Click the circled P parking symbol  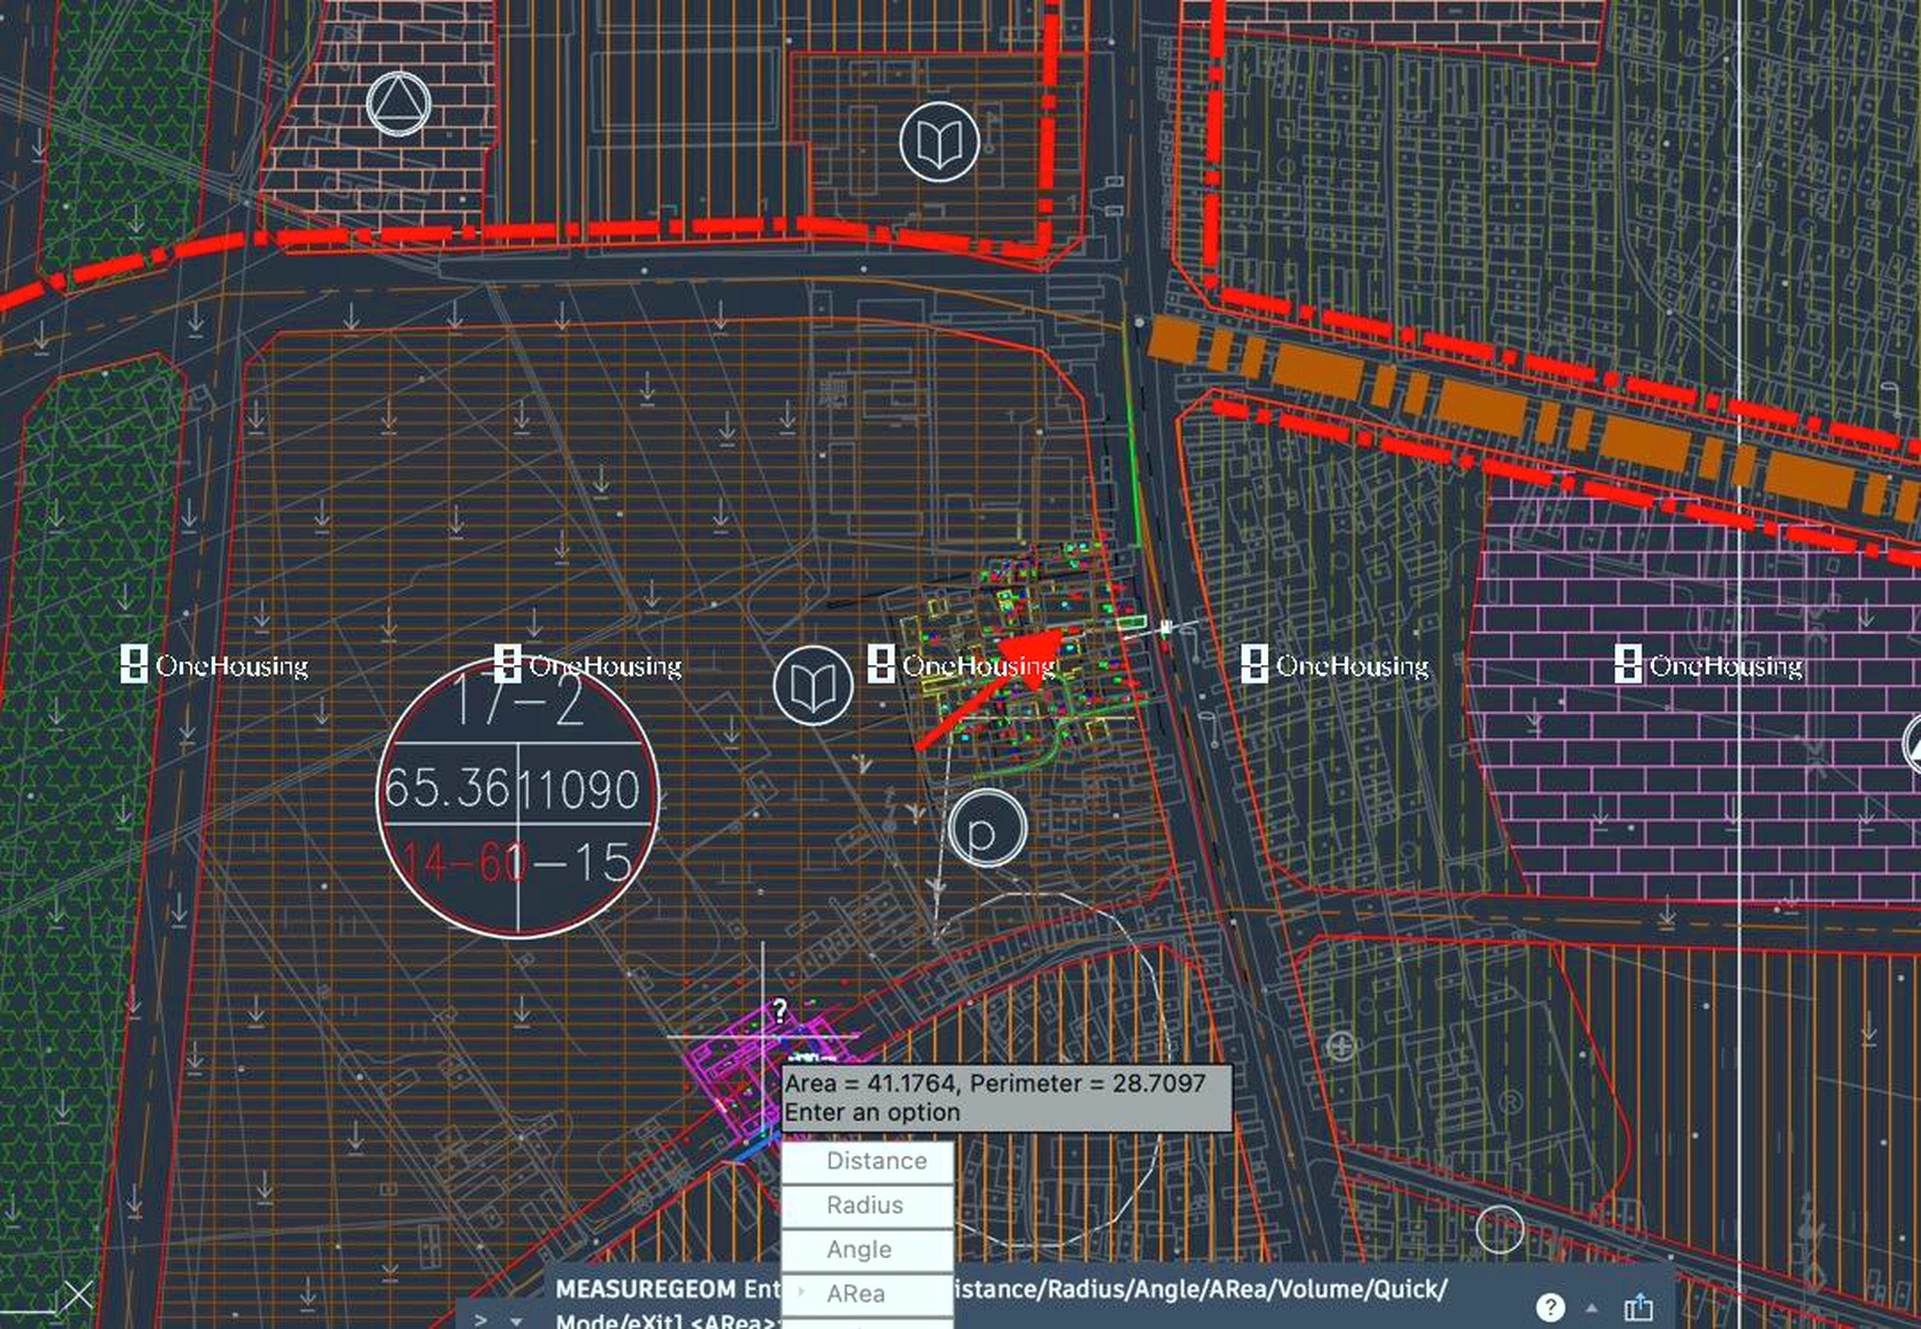[986, 829]
